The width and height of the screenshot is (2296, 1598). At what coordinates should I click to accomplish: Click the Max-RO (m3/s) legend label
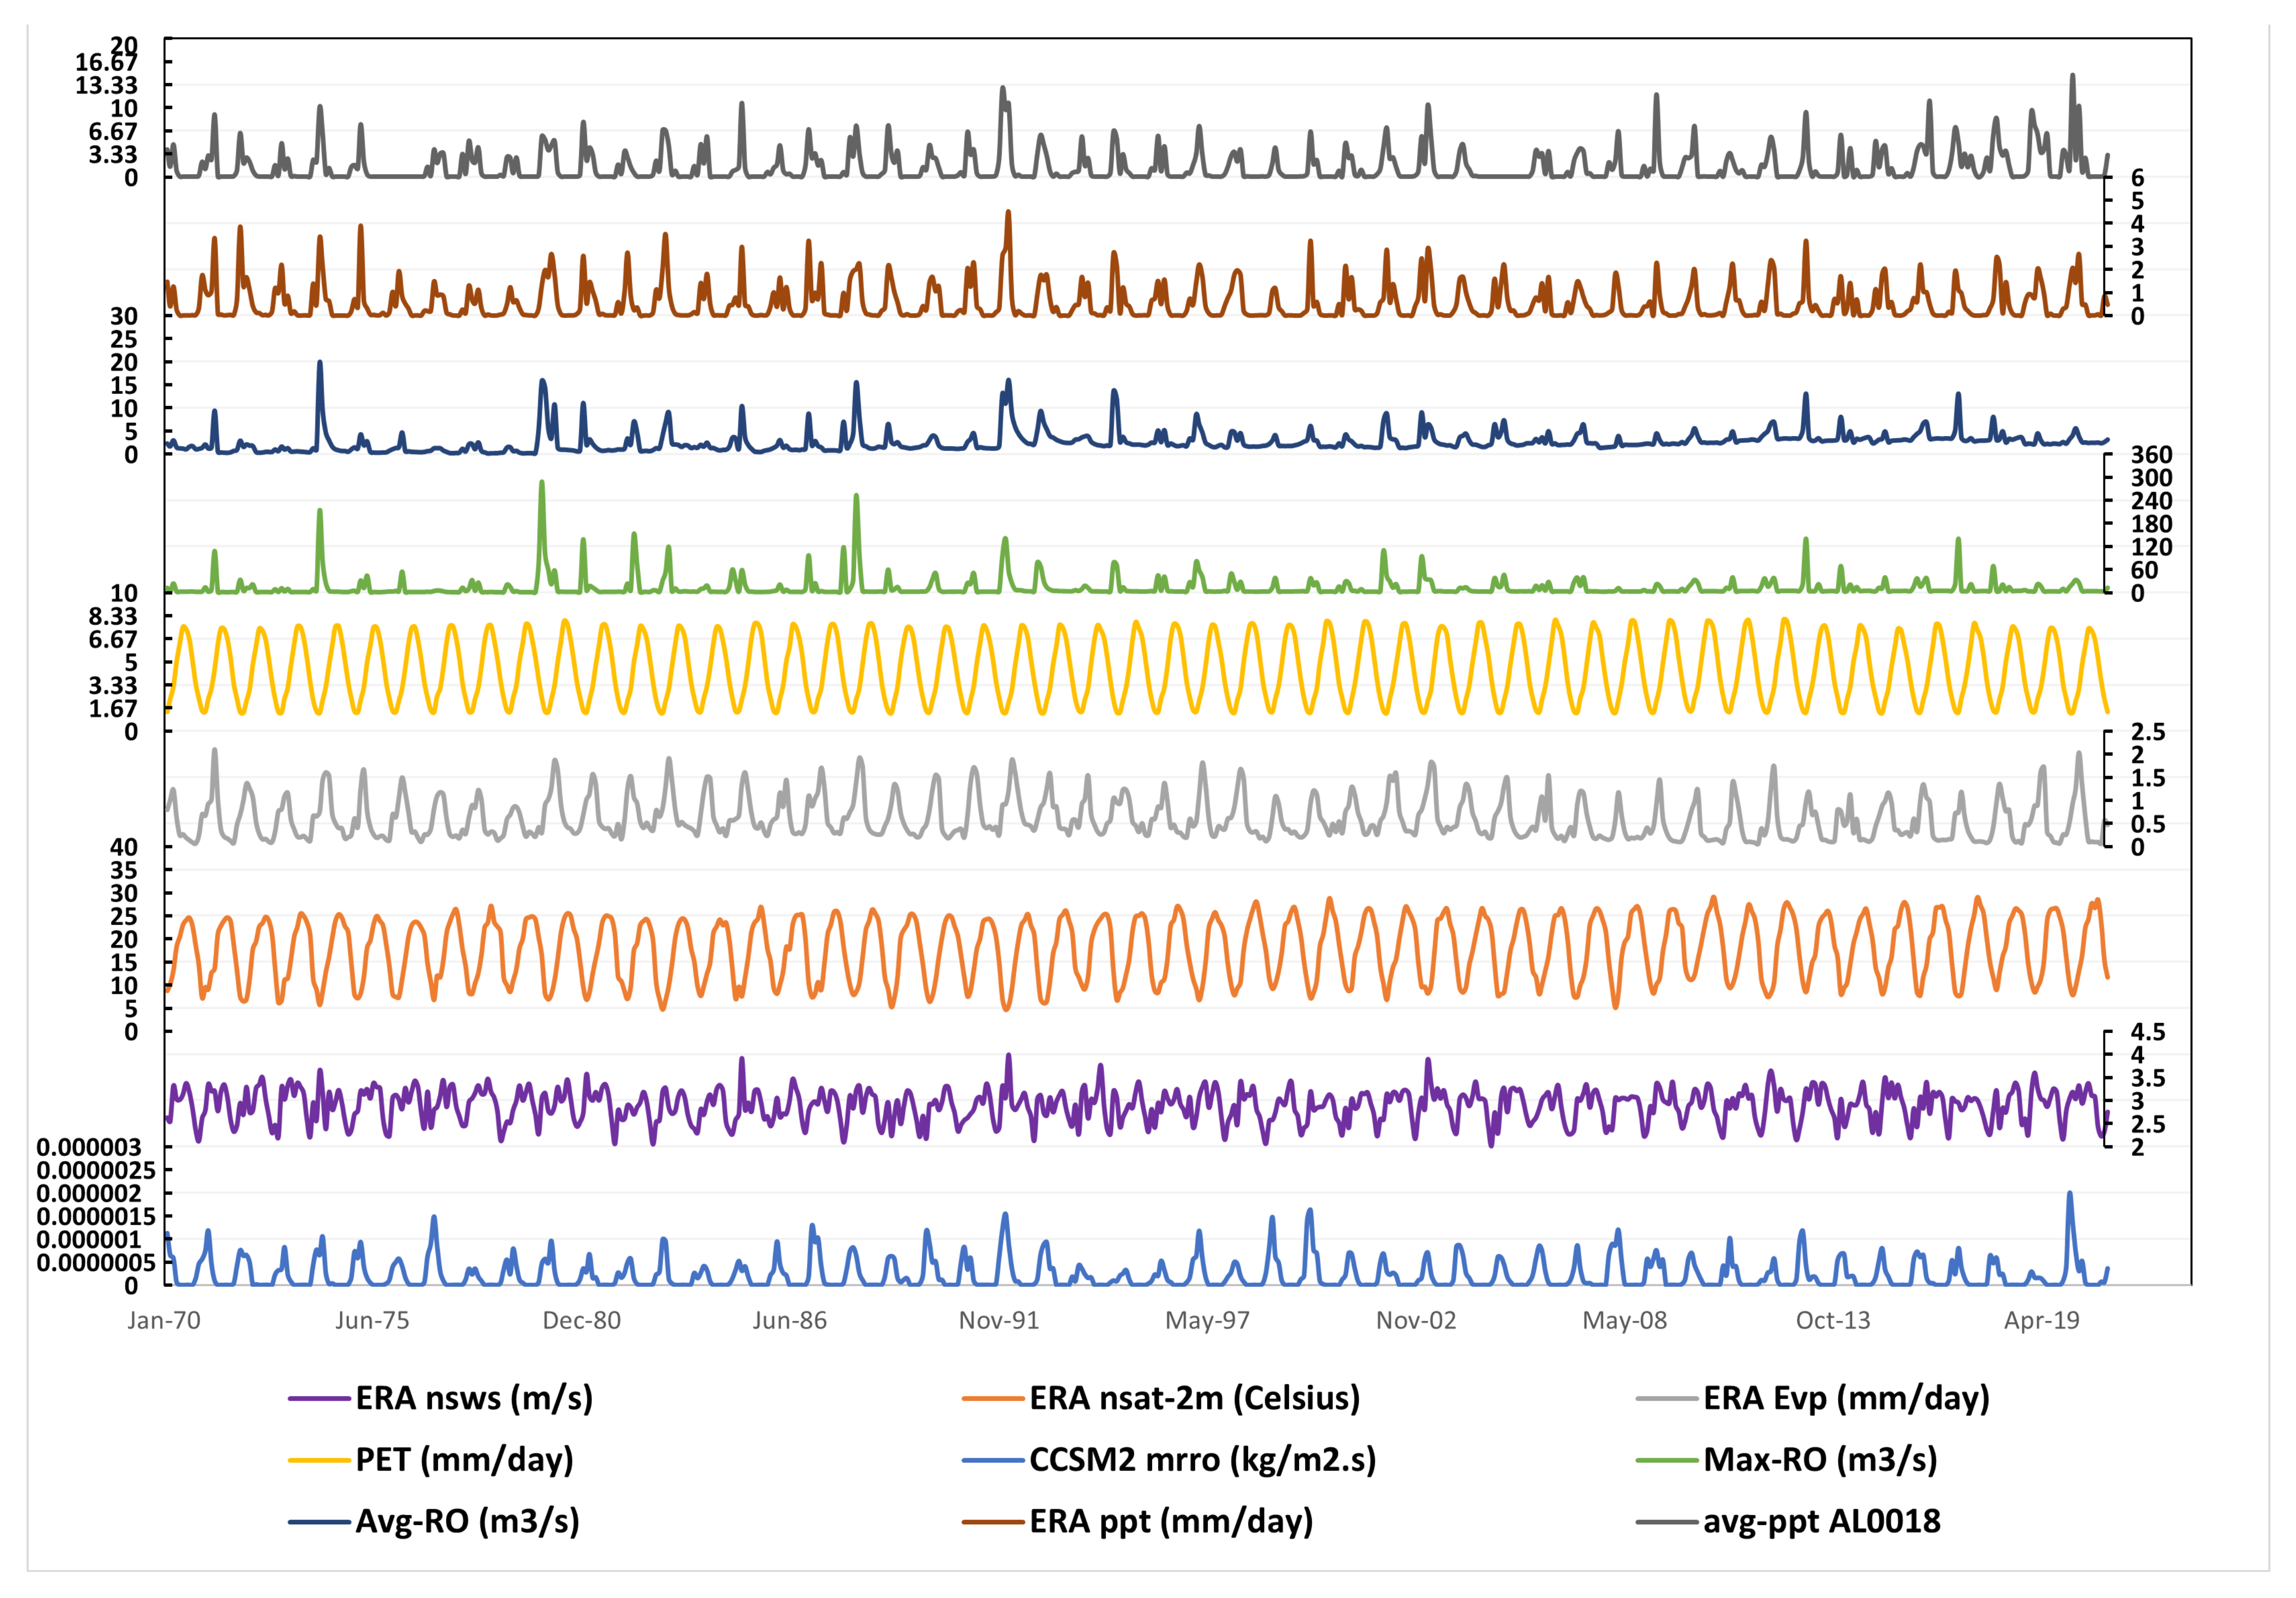[x=1820, y=1459]
